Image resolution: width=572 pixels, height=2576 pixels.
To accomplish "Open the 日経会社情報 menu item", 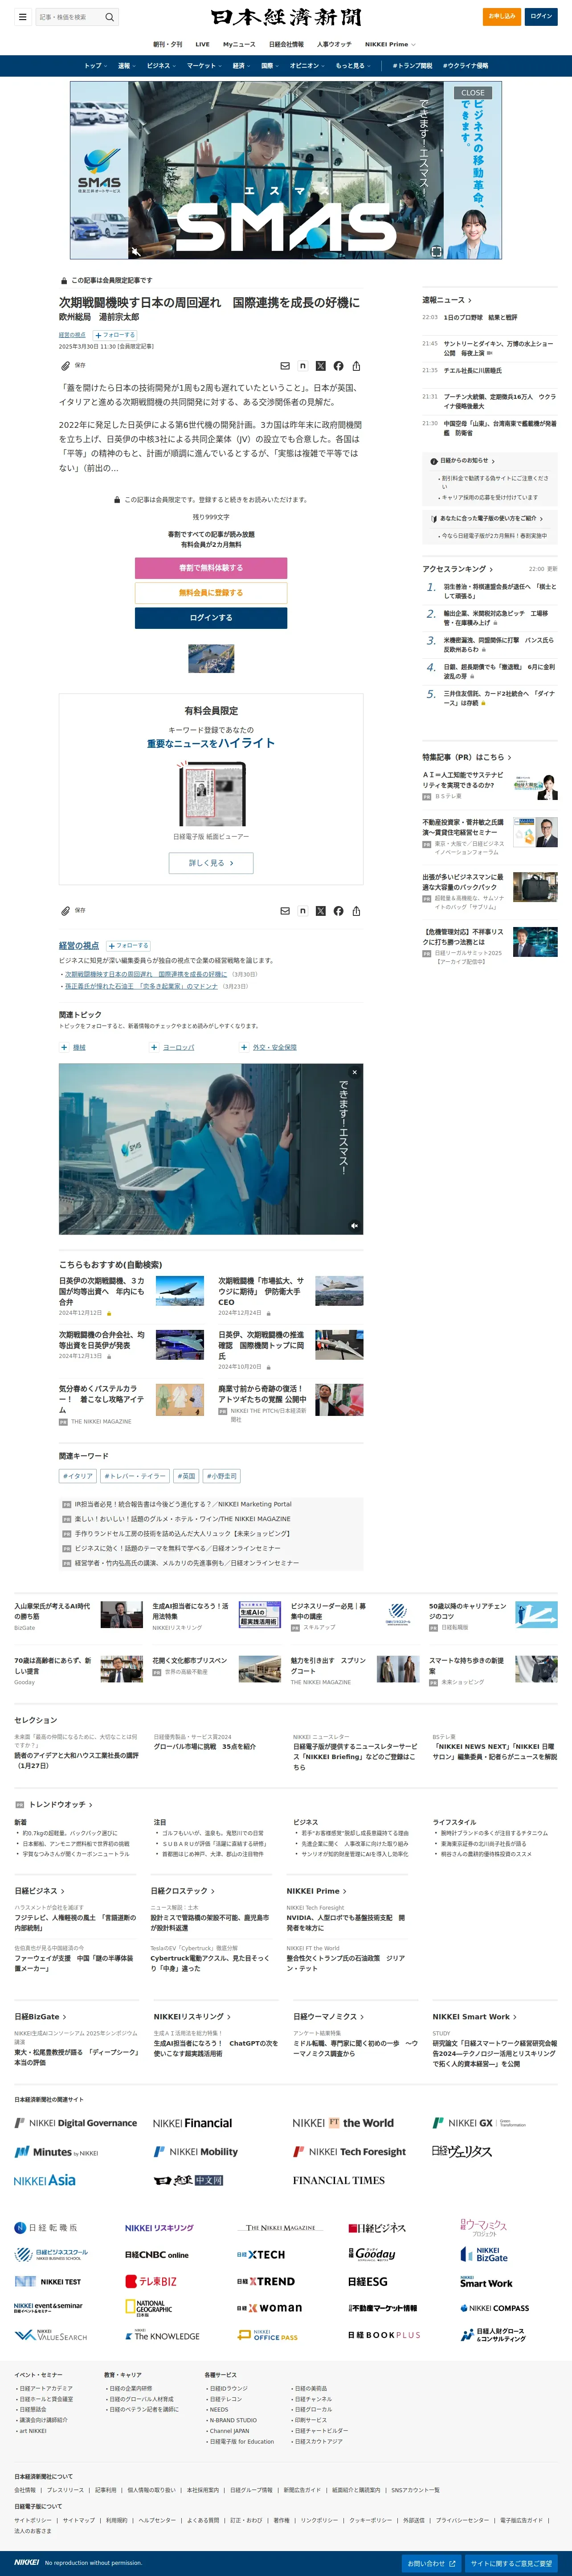I will click(x=286, y=44).
